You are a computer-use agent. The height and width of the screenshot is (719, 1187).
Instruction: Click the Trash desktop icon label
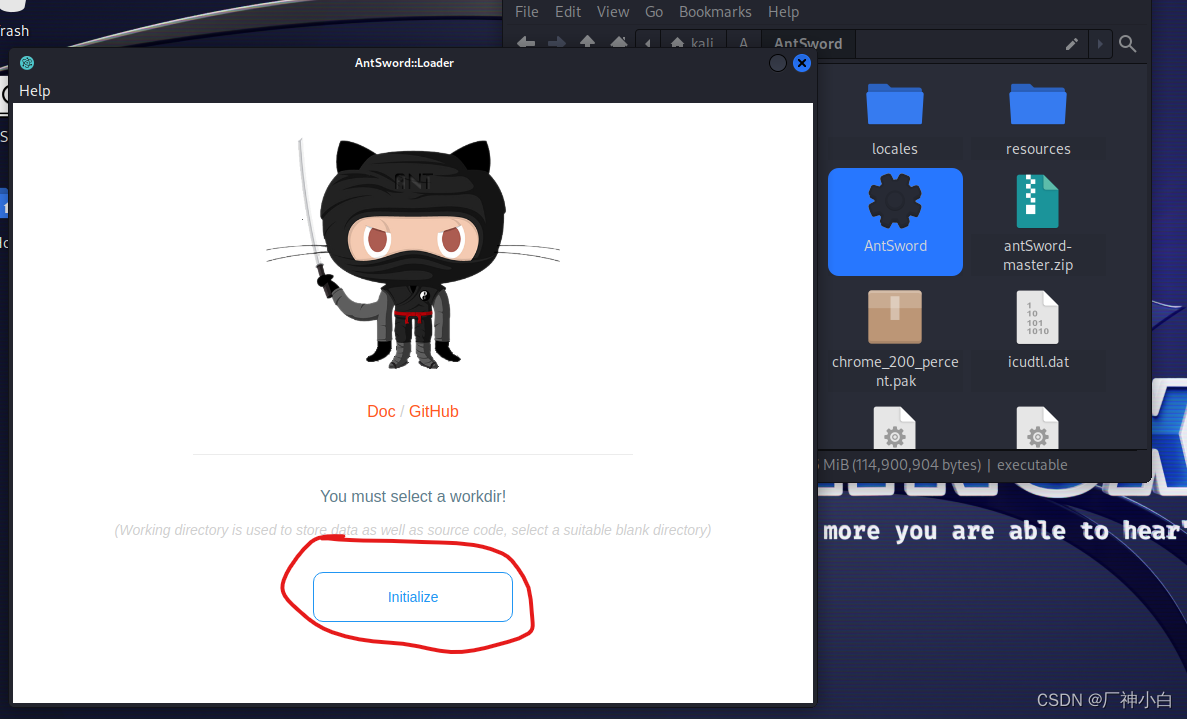14,31
